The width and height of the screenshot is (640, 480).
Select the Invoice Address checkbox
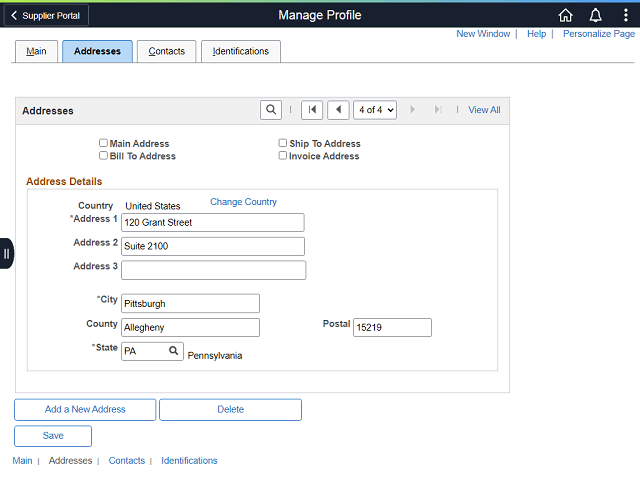282,156
